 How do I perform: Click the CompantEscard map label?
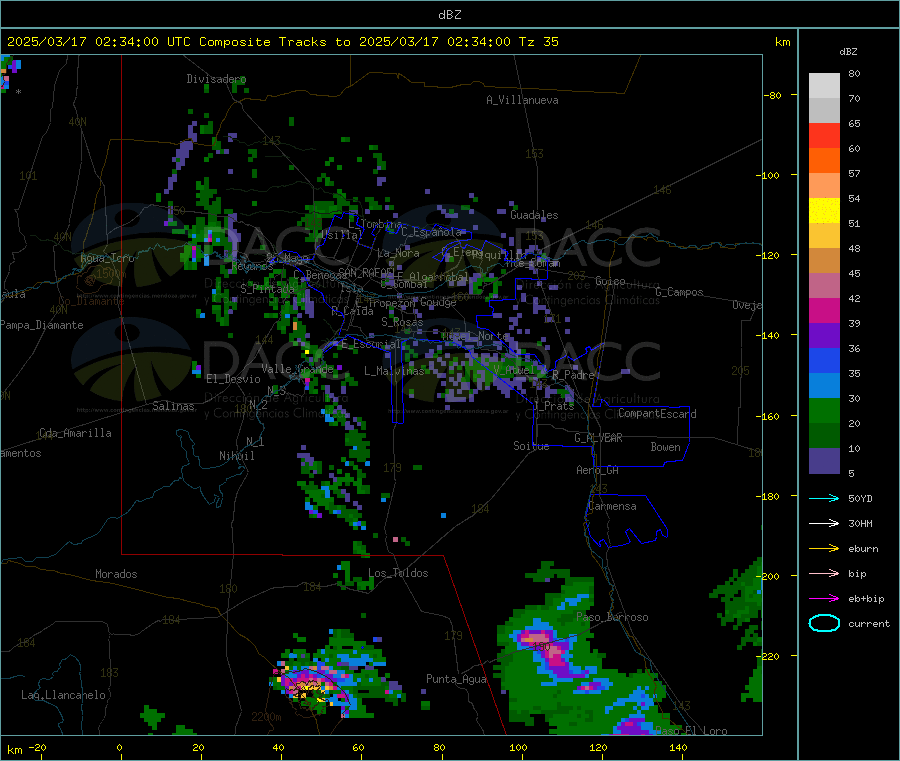(657, 414)
